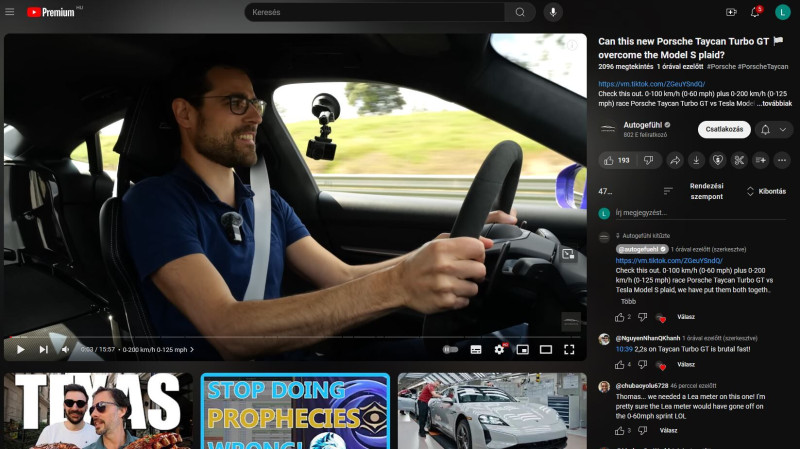Click the #Porsche hashtag
Screen dimensions: 800x449
pos(721,66)
